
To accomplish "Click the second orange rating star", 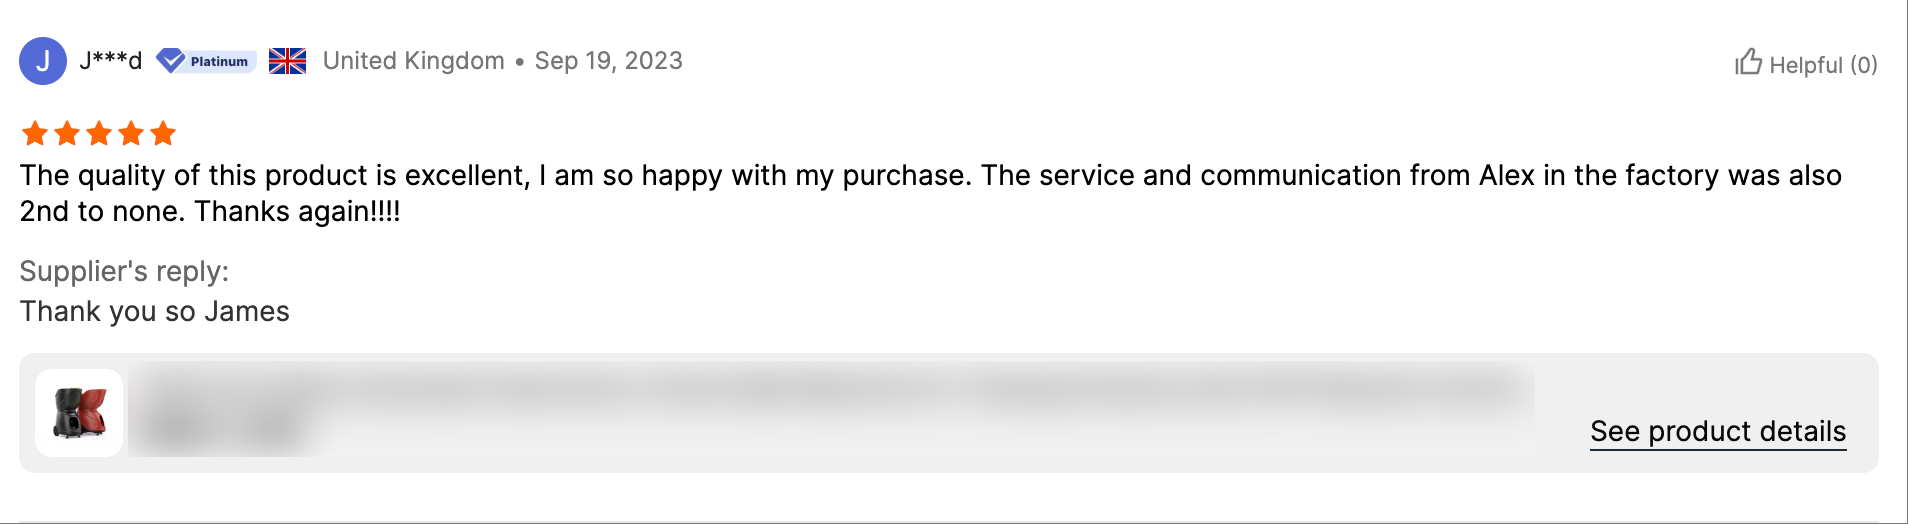I will 67,133.
